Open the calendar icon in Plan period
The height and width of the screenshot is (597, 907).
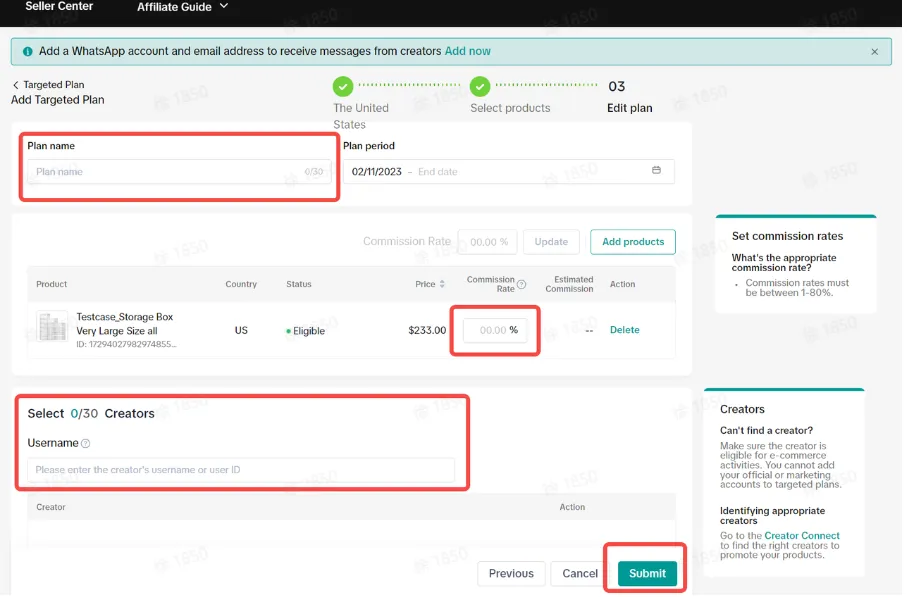coord(656,170)
